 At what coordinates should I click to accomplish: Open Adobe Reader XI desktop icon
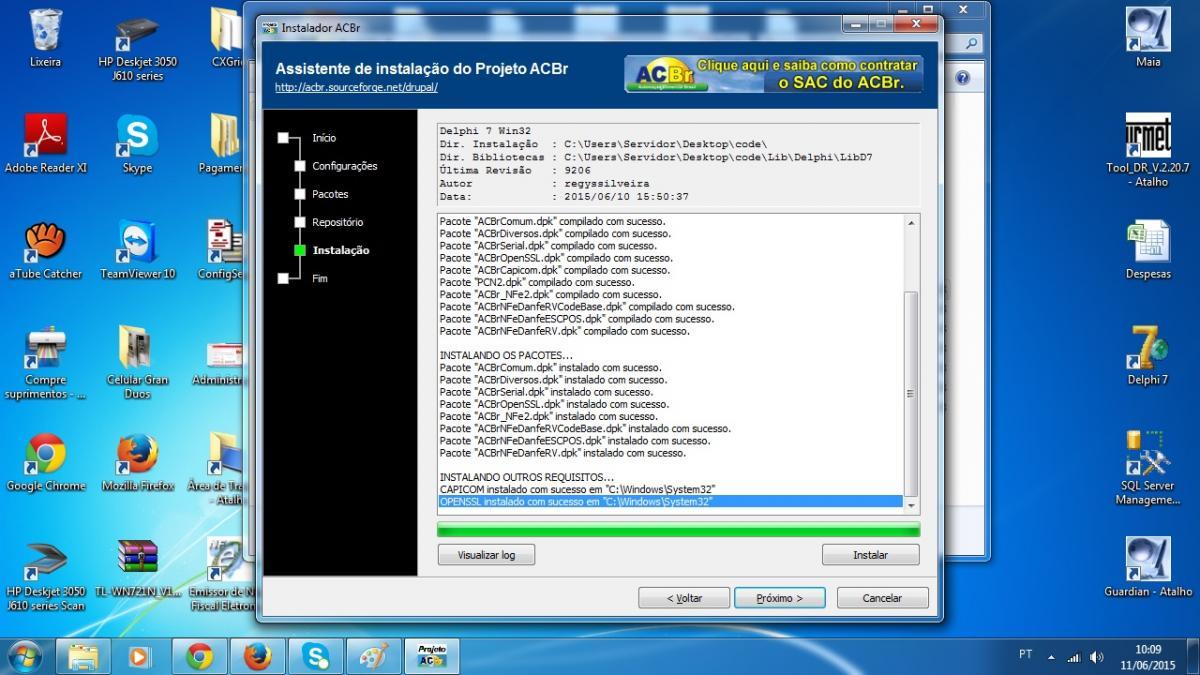pyautogui.click(x=46, y=145)
